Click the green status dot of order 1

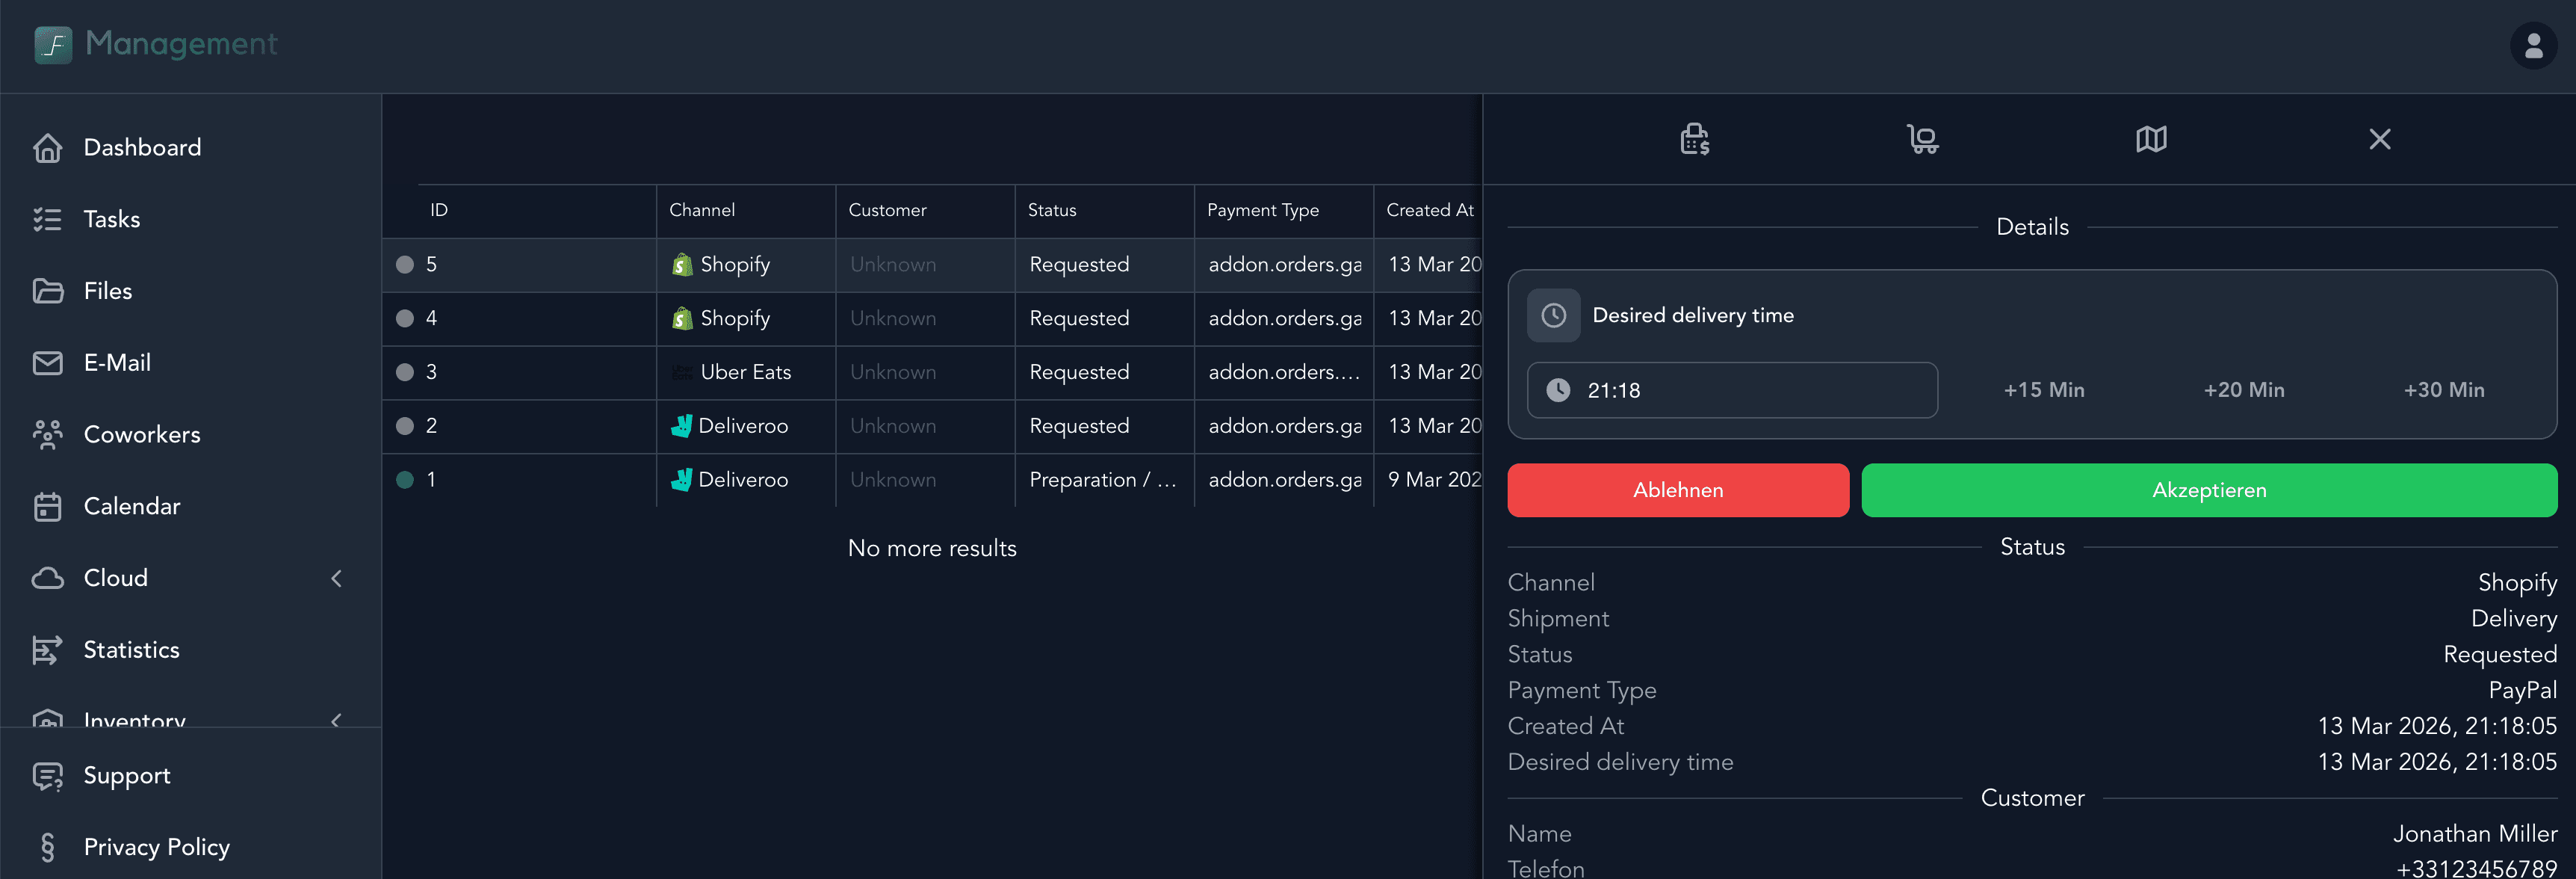(x=405, y=480)
